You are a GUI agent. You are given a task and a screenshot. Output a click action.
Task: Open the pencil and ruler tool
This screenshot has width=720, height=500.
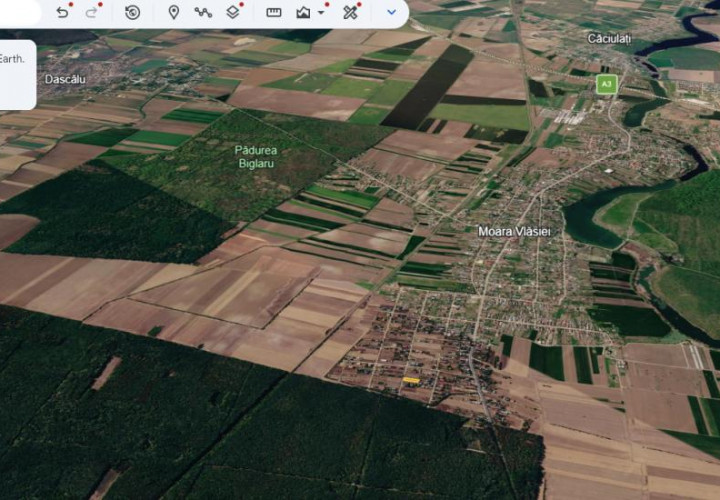pyautogui.click(x=350, y=12)
